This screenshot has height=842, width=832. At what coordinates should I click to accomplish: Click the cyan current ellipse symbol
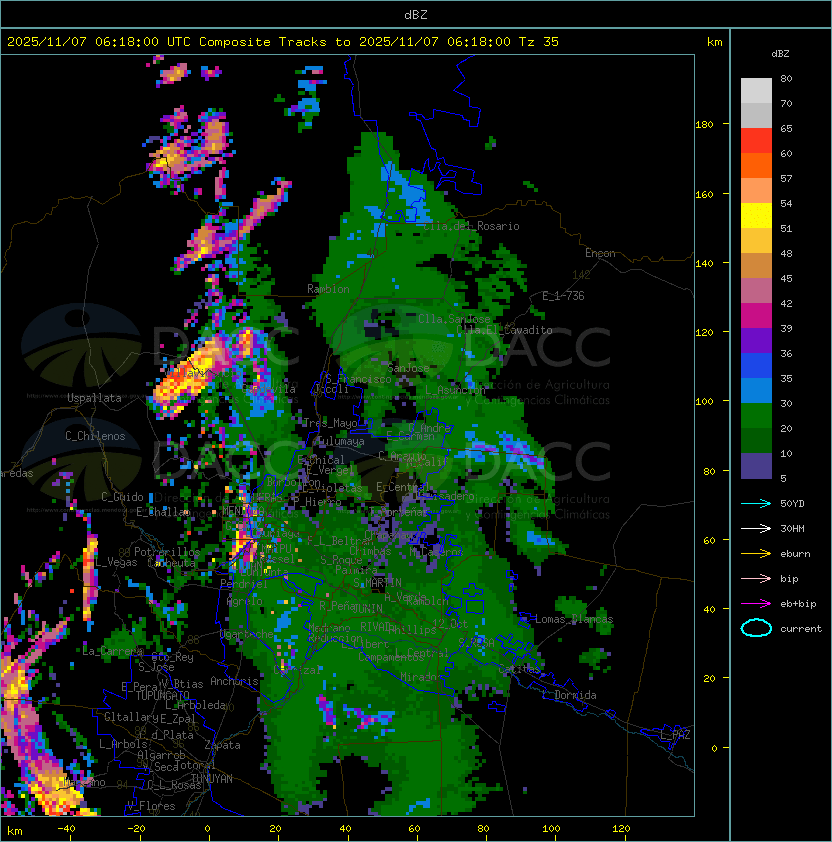pyautogui.click(x=756, y=628)
